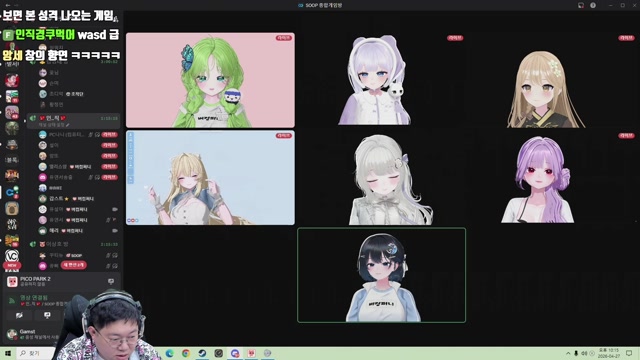Click LIVE badge on long blonde avatar tile
Screen dimensions: 640x360
(x=626, y=38)
